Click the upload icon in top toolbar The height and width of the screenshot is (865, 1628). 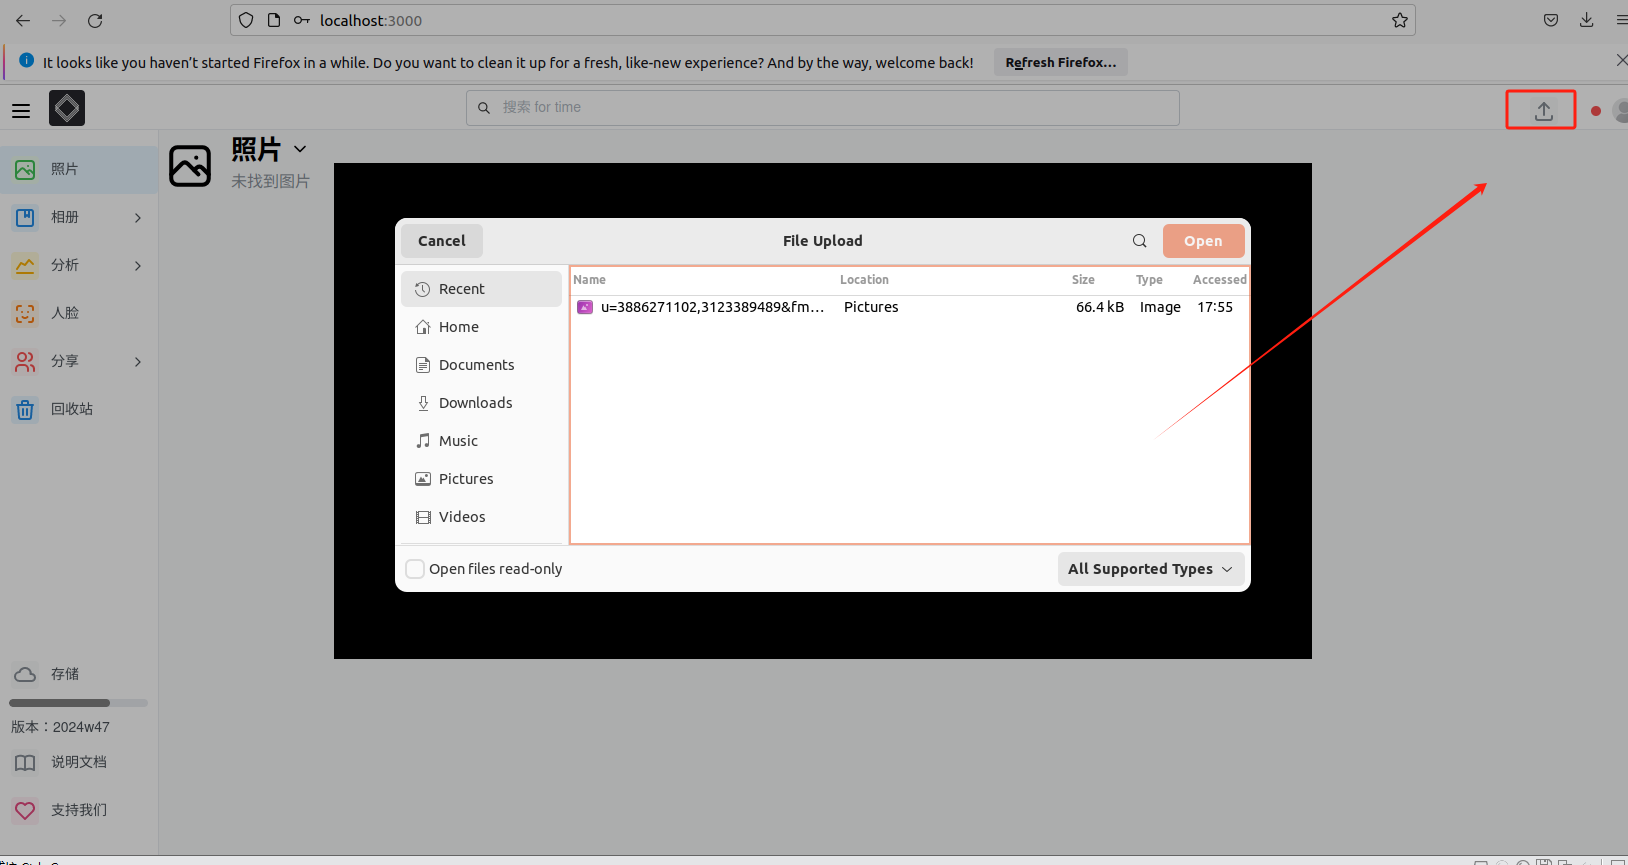(x=1543, y=111)
